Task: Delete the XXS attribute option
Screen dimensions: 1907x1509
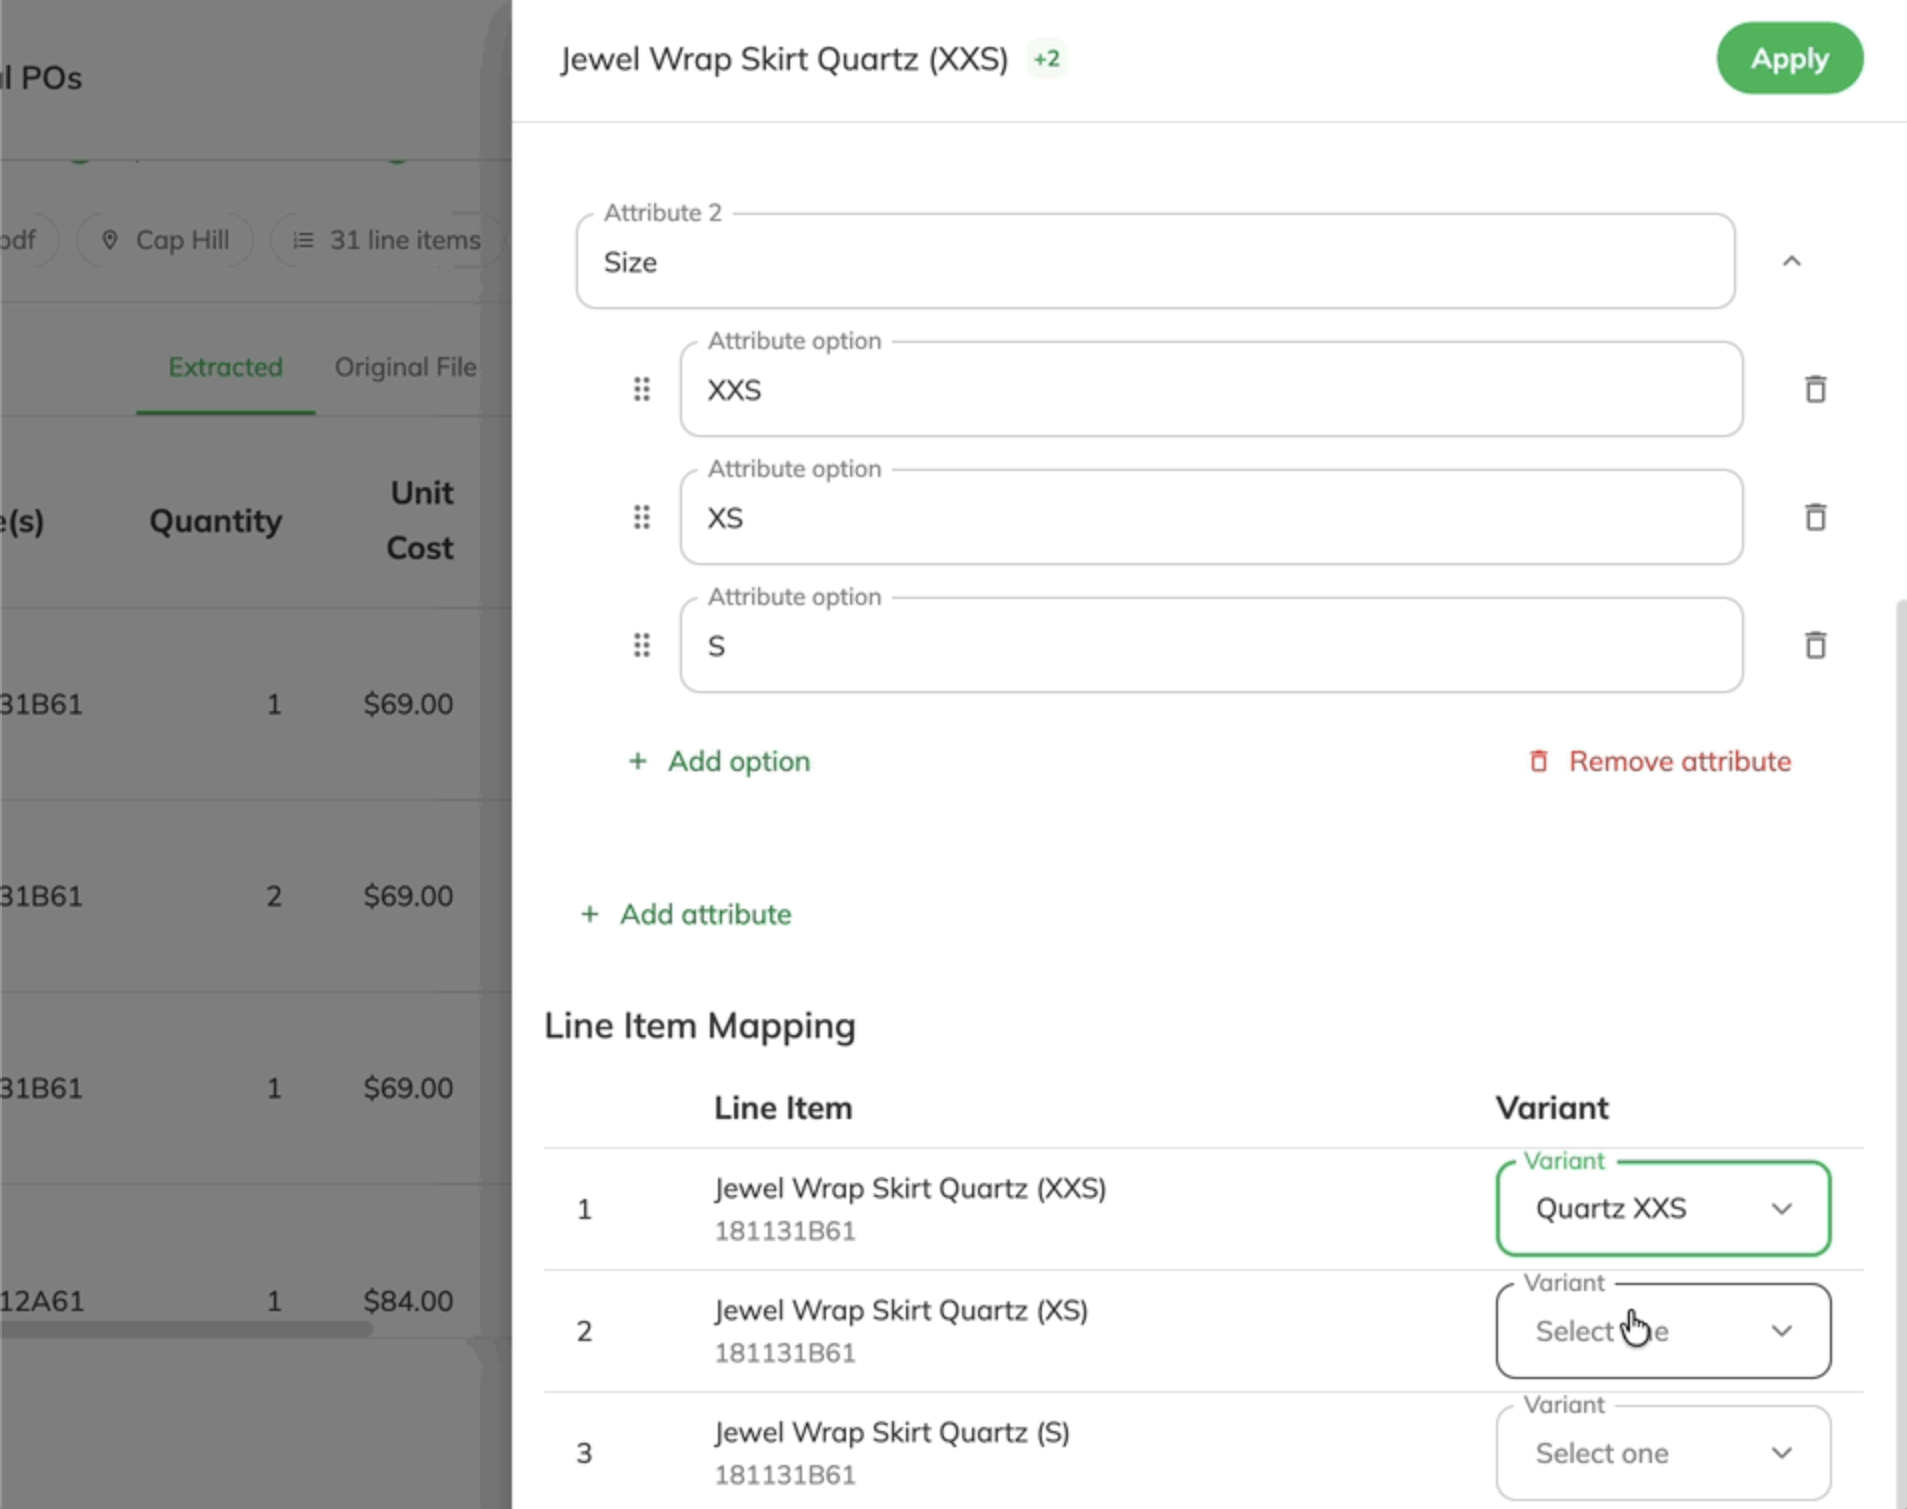Action: 1815,389
